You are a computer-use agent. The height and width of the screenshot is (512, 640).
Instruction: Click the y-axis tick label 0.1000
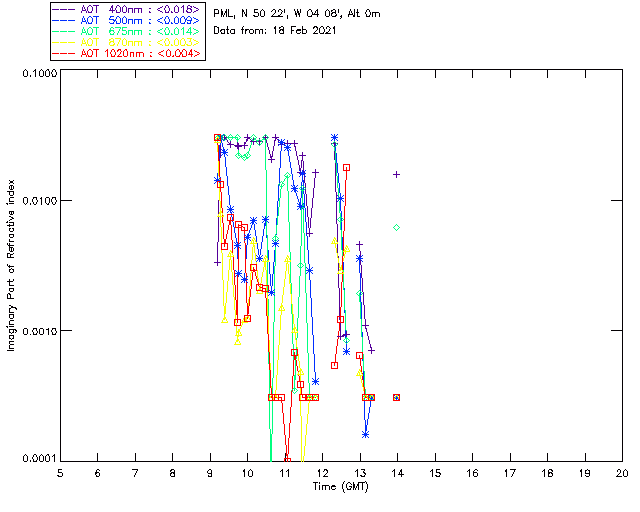(39, 73)
